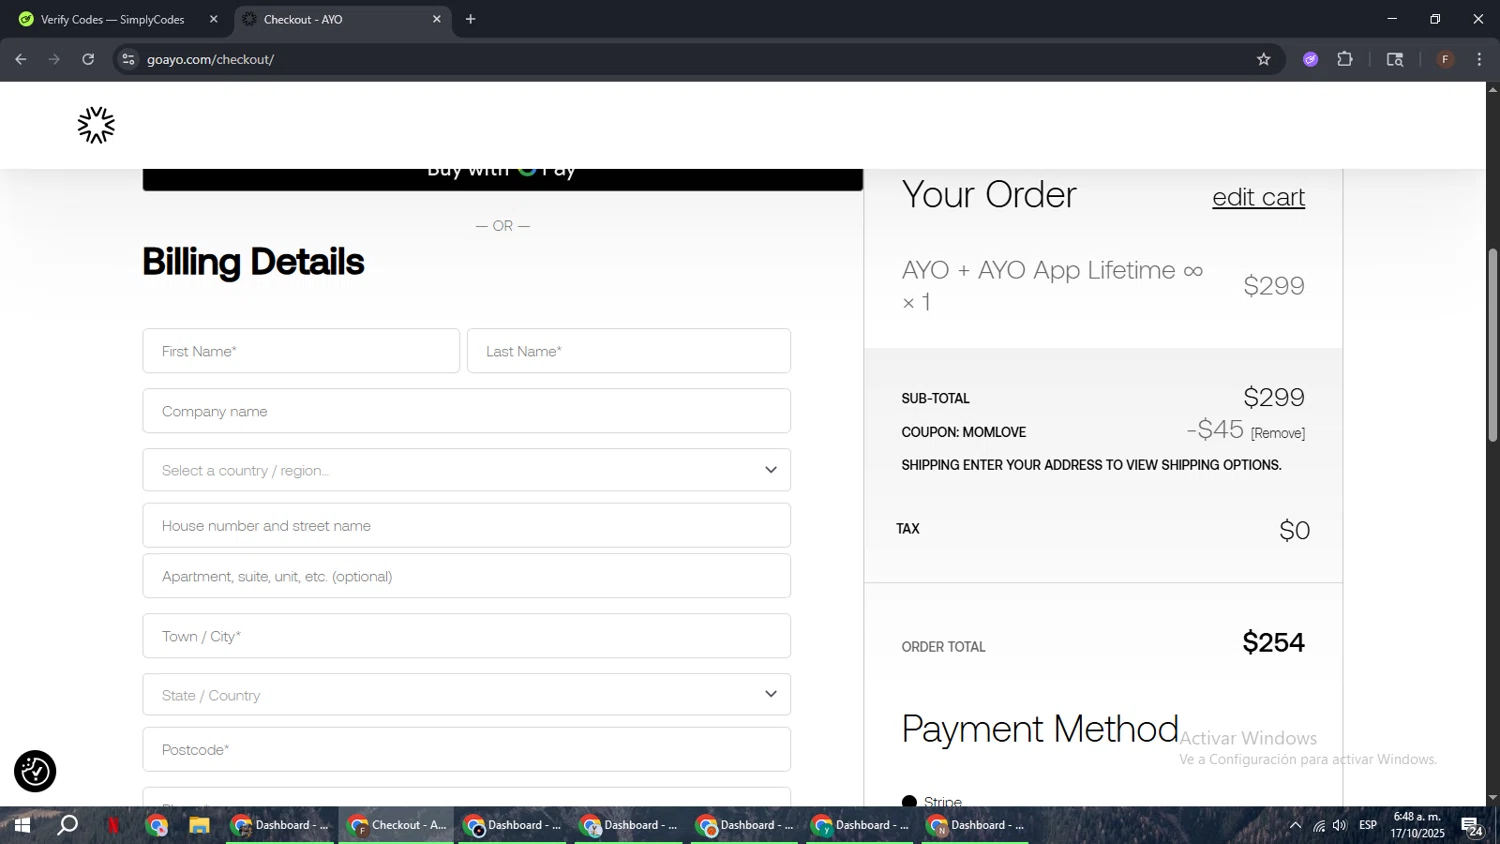Viewport: 1500px width, 844px height.
Task: Click the Payment Method heading
Action: pos(1040,728)
